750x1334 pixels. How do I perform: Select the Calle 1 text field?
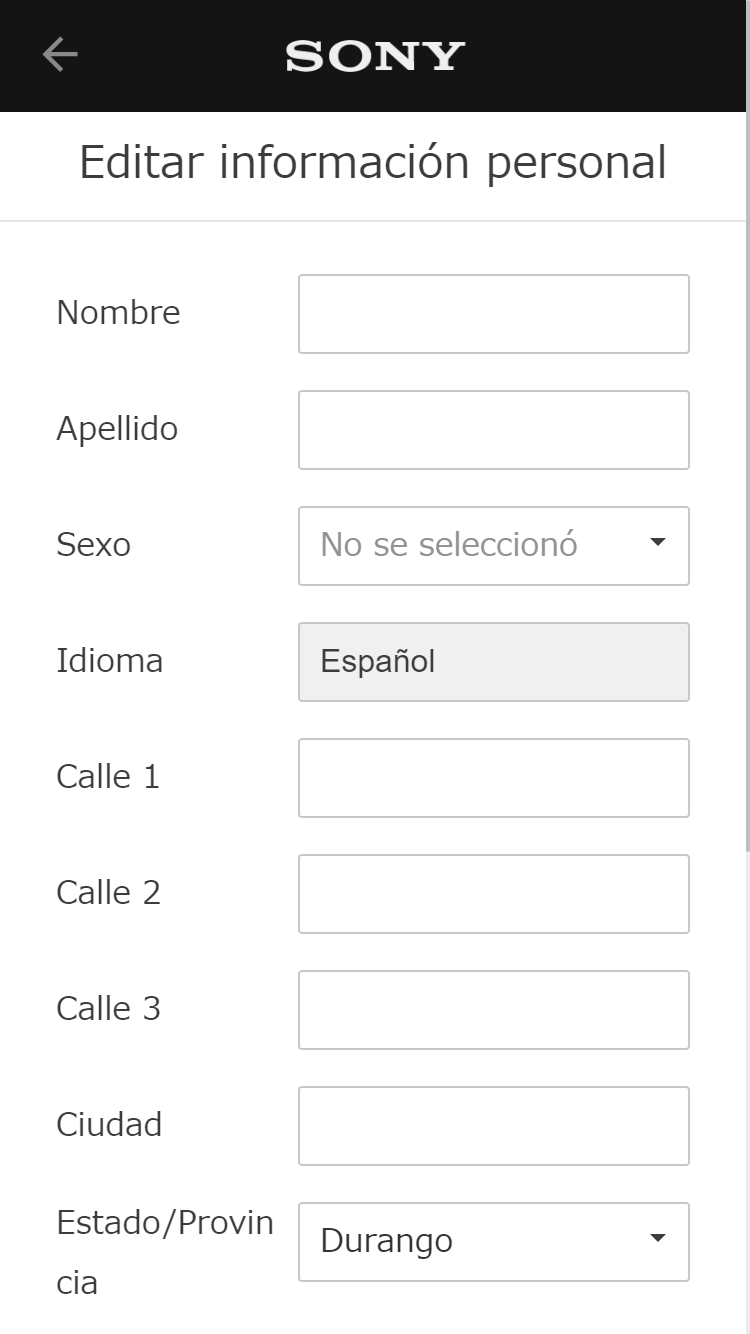click(x=493, y=777)
